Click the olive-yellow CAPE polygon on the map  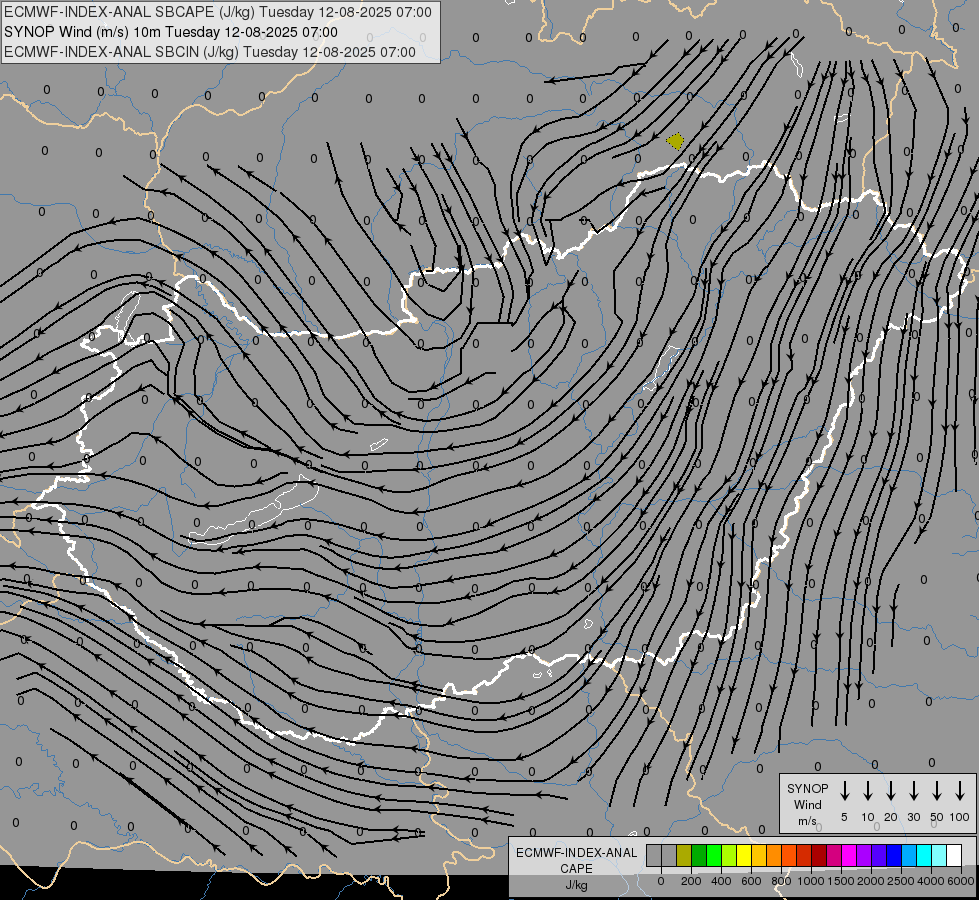(x=675, y=141)
